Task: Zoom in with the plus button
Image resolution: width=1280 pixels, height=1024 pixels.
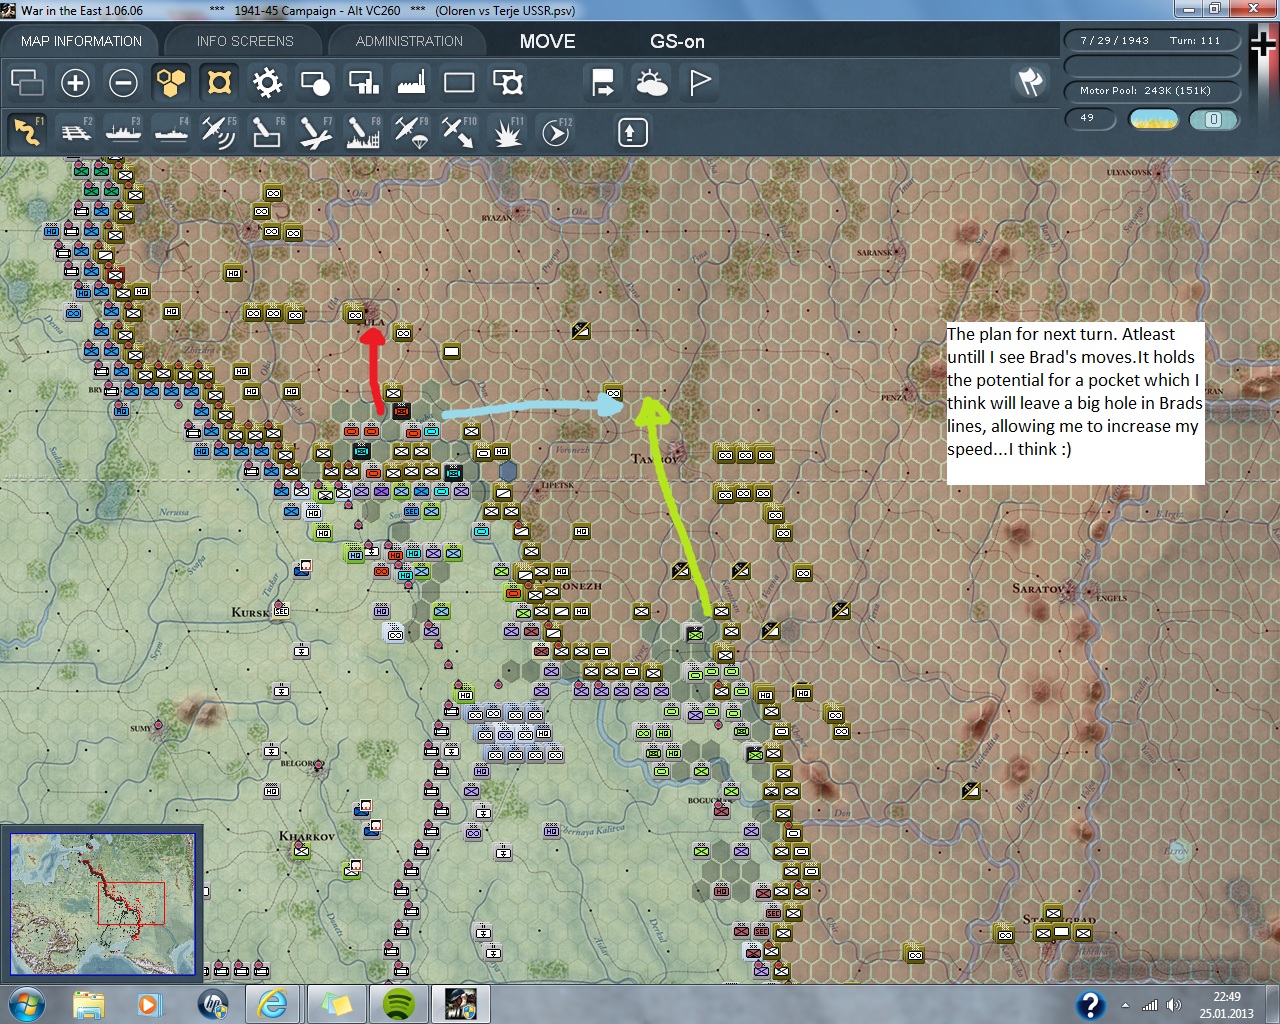Action: pyautogui.click(x=75, y=83)
